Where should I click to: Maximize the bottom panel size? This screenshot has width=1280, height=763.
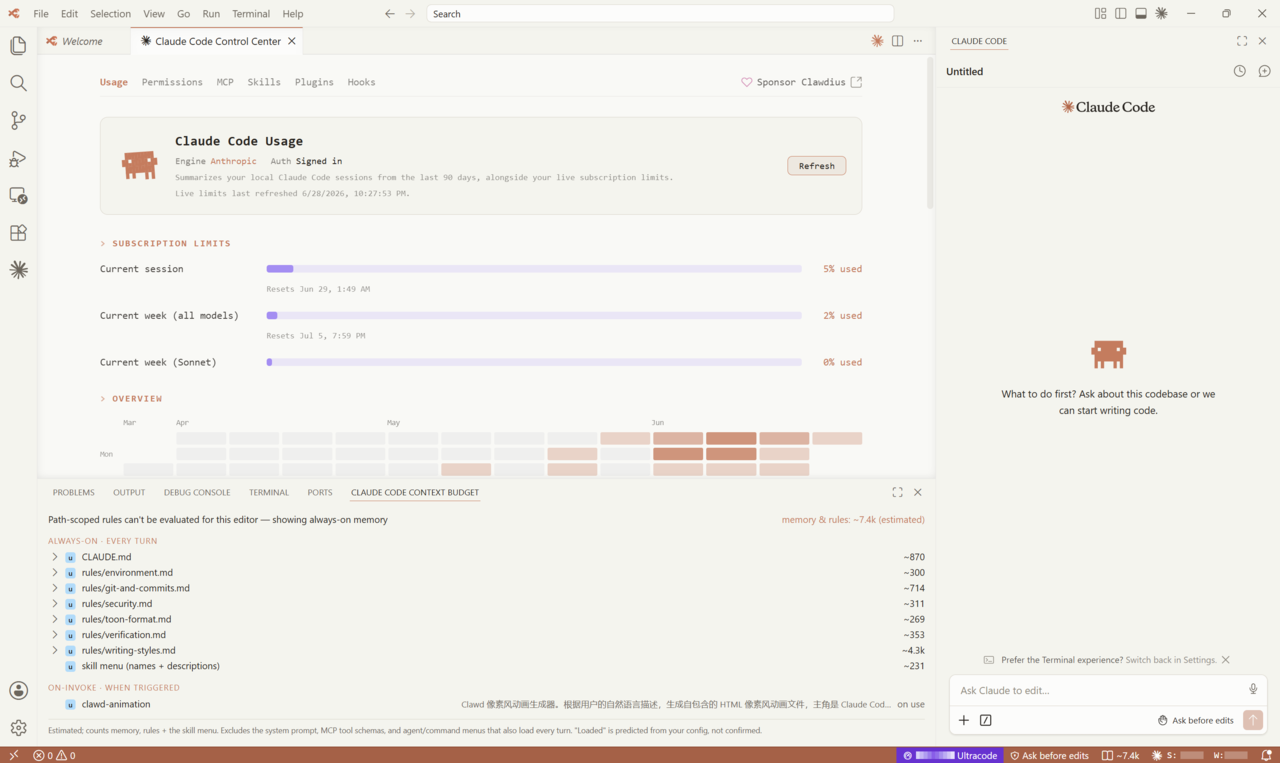pos(897,492)
